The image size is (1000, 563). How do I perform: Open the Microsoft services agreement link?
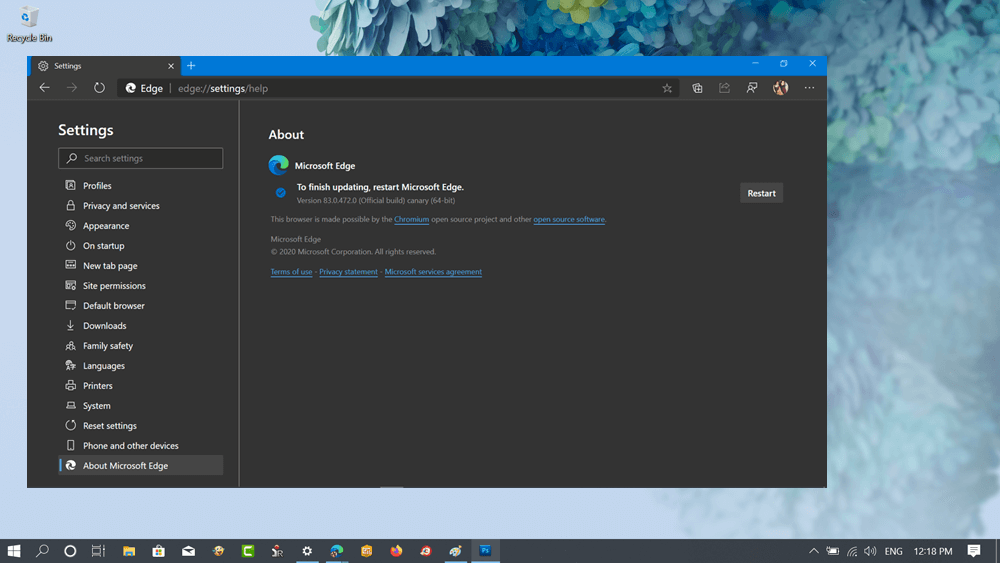(433, 272)
